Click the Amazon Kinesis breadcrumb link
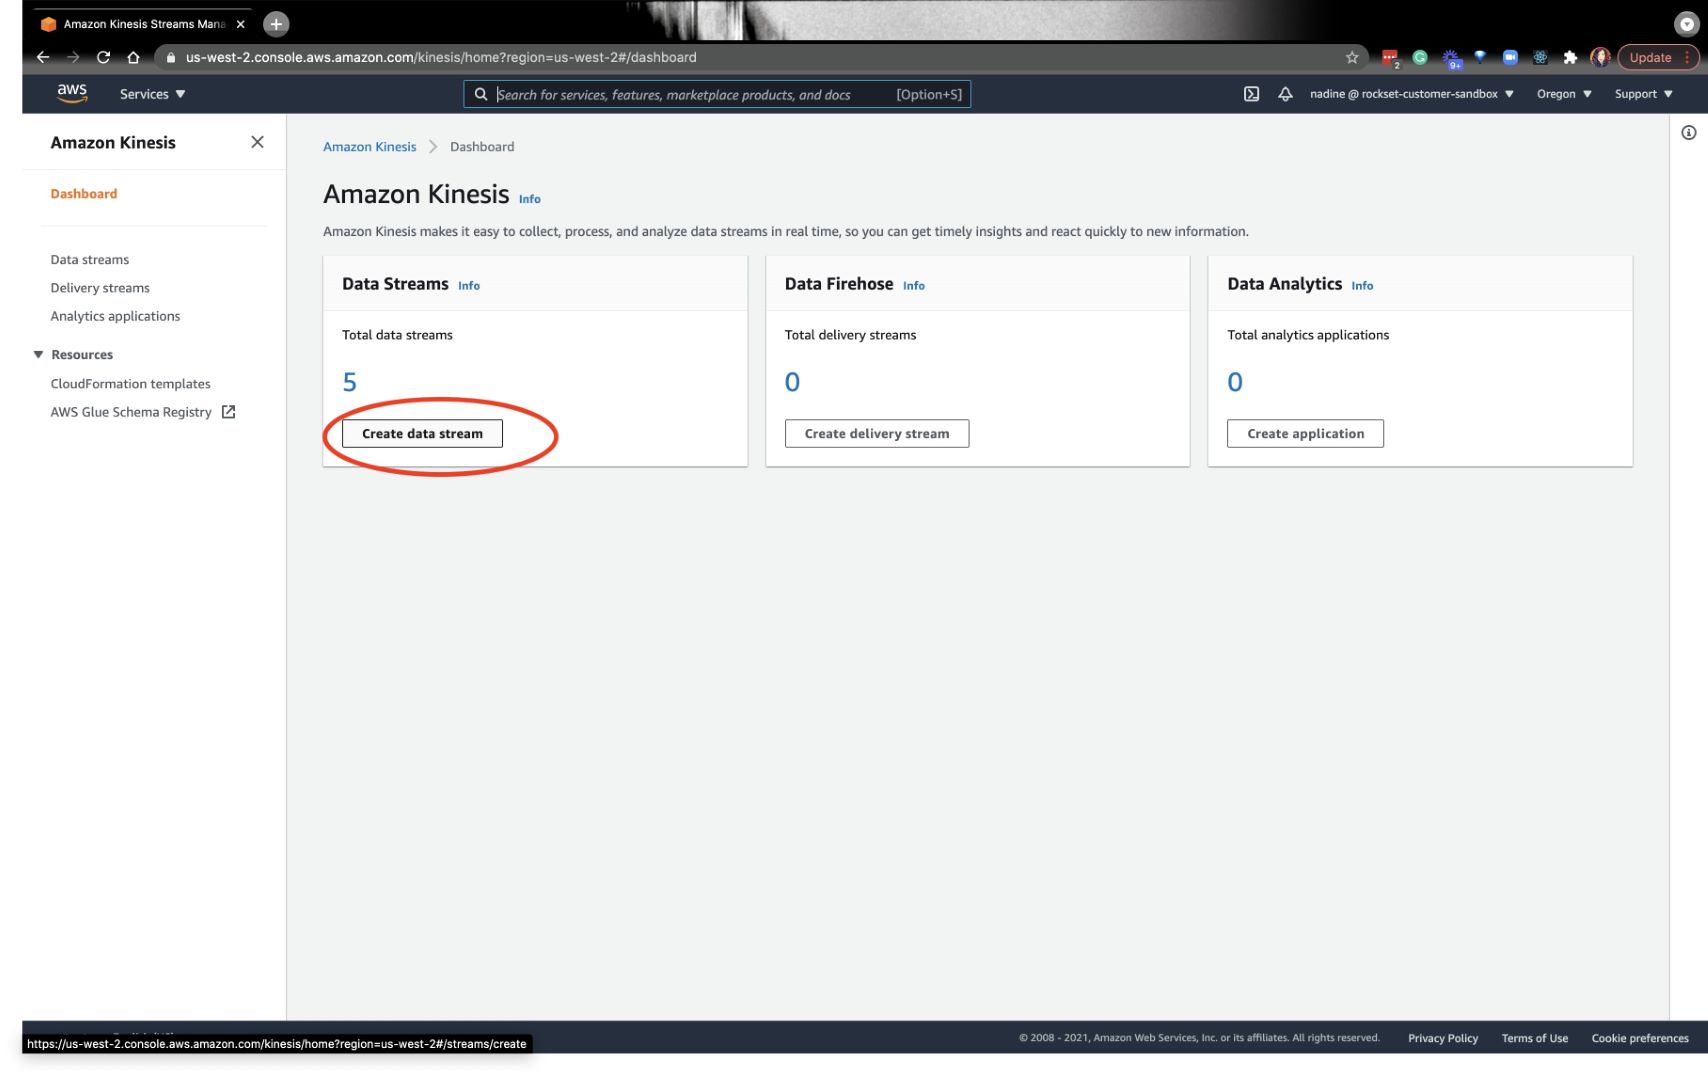Image resolution: width=1708 pixels, height=1080 pixels. coord(369,147)
